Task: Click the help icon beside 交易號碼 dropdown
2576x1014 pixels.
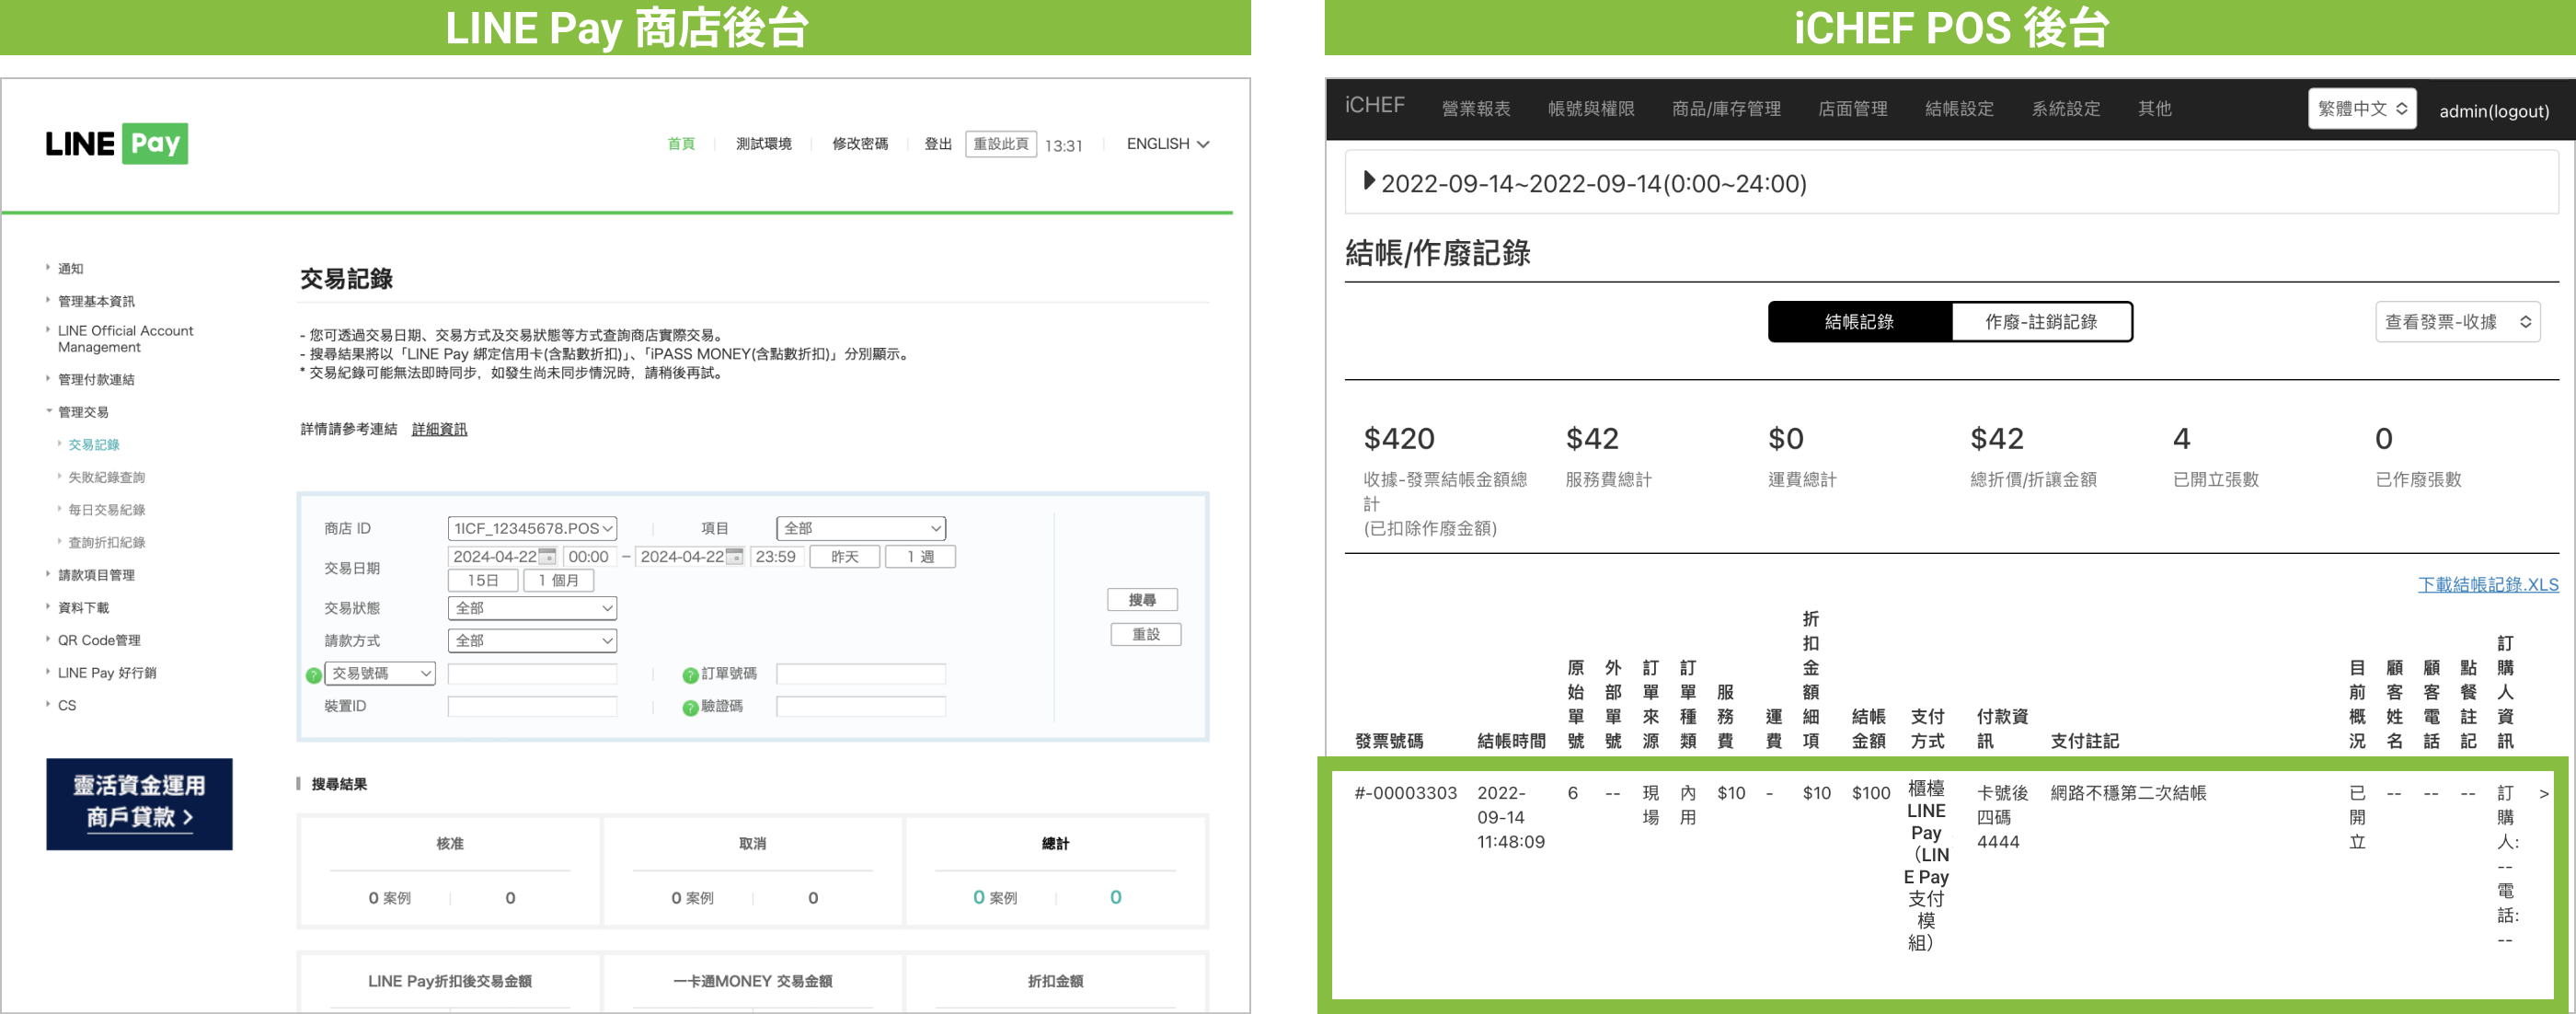Action: [313, 675]
